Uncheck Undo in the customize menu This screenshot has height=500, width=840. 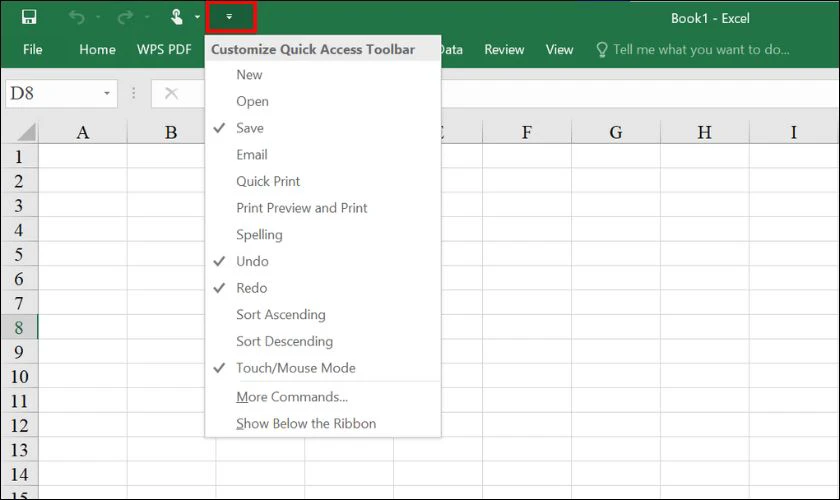[x=323, y=262]
